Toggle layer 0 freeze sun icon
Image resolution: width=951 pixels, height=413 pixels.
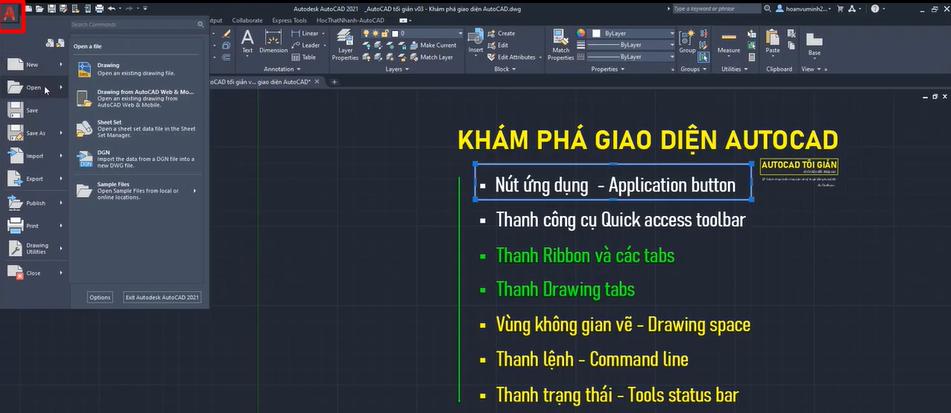[x=375, y=33]
